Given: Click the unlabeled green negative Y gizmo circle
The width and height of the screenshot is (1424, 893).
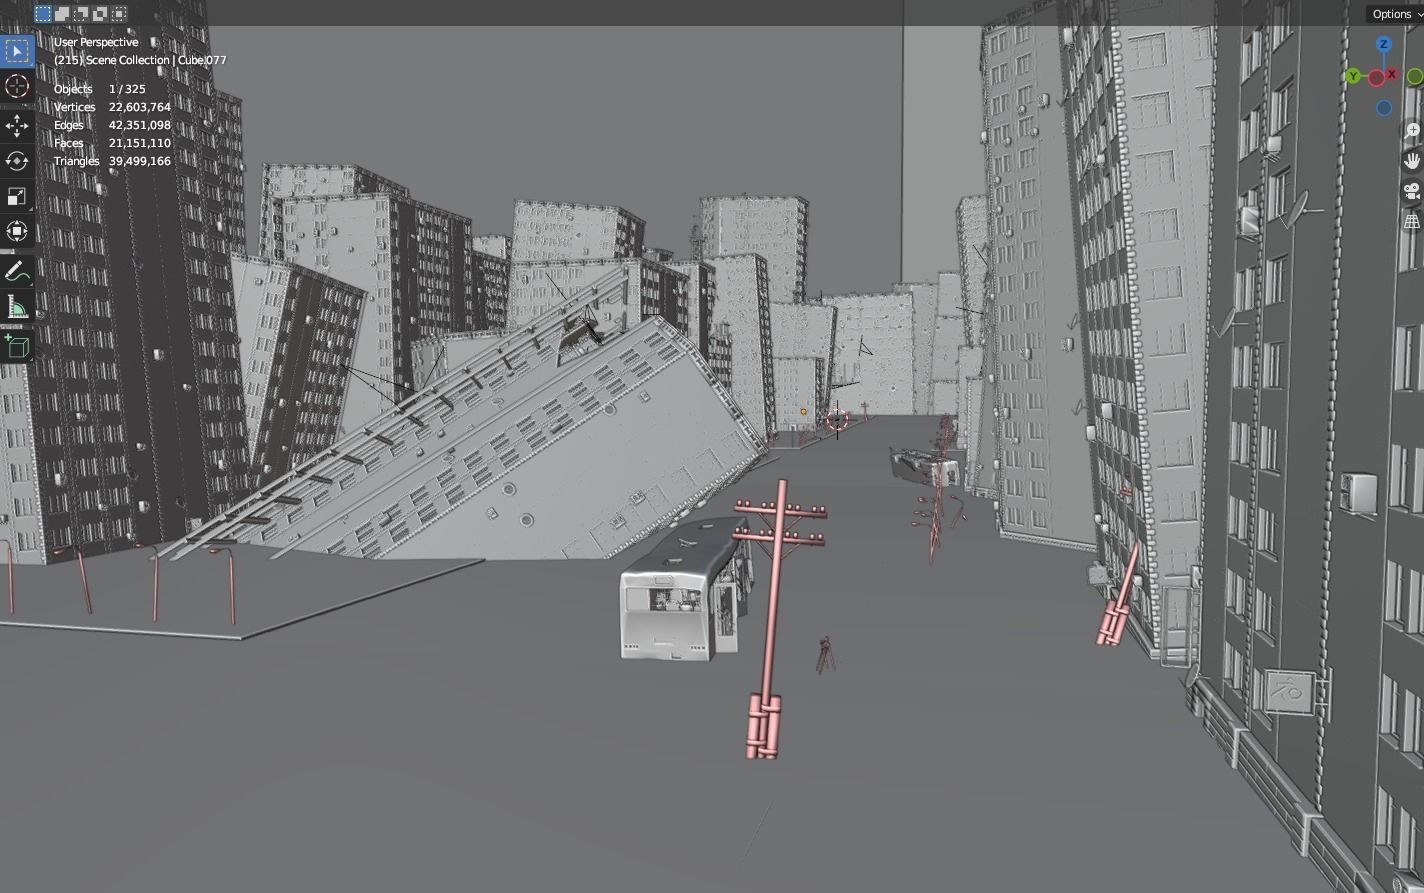Looking at the screenshot, I should (1415, 76).
